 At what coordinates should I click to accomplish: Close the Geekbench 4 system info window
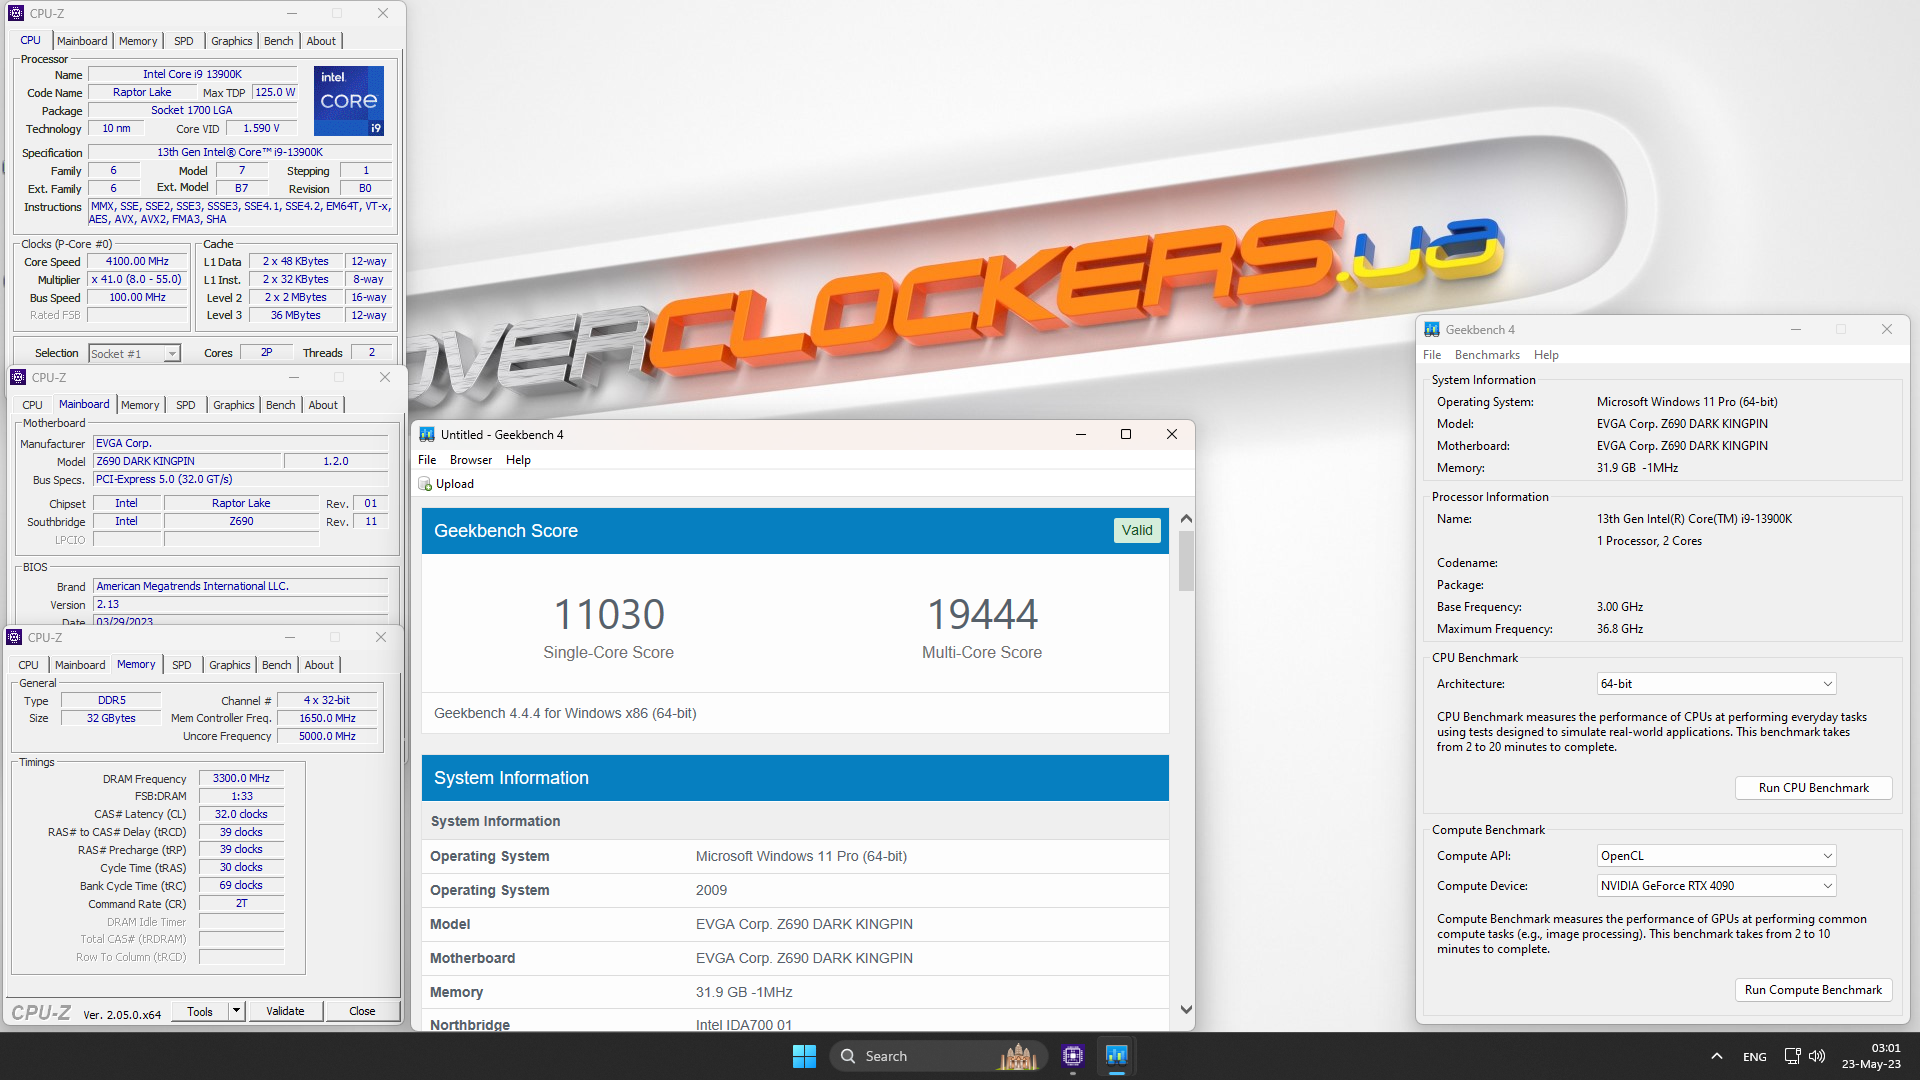click(x=1887, y=329)
